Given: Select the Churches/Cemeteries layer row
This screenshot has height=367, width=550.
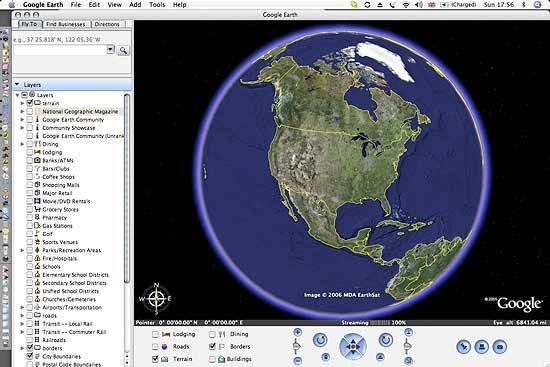Looking at the screenshot, I should 69,299.
